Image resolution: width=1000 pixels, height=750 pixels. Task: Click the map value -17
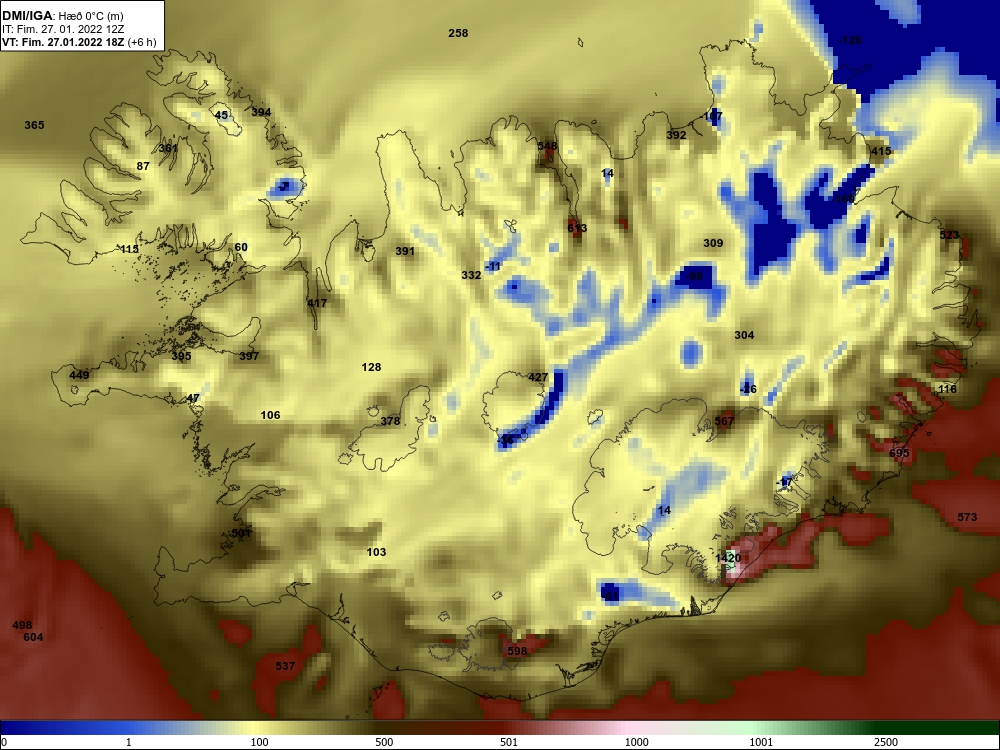click(784, 482)
